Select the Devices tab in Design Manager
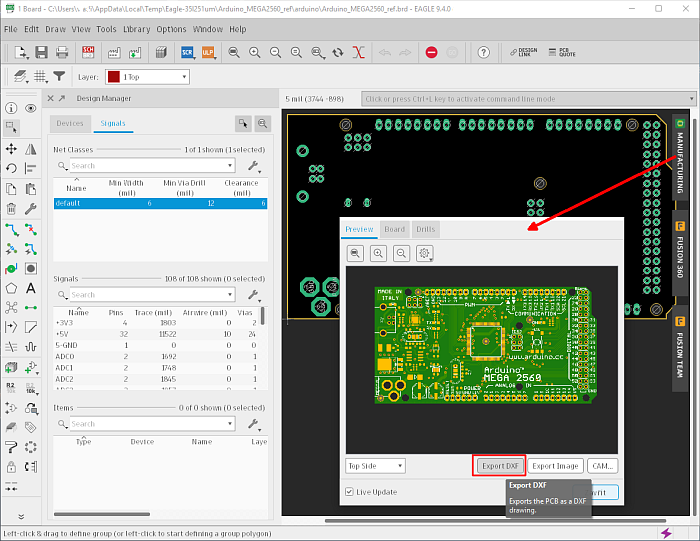Viewport: 700px width, 541px height. click(70, 123)
